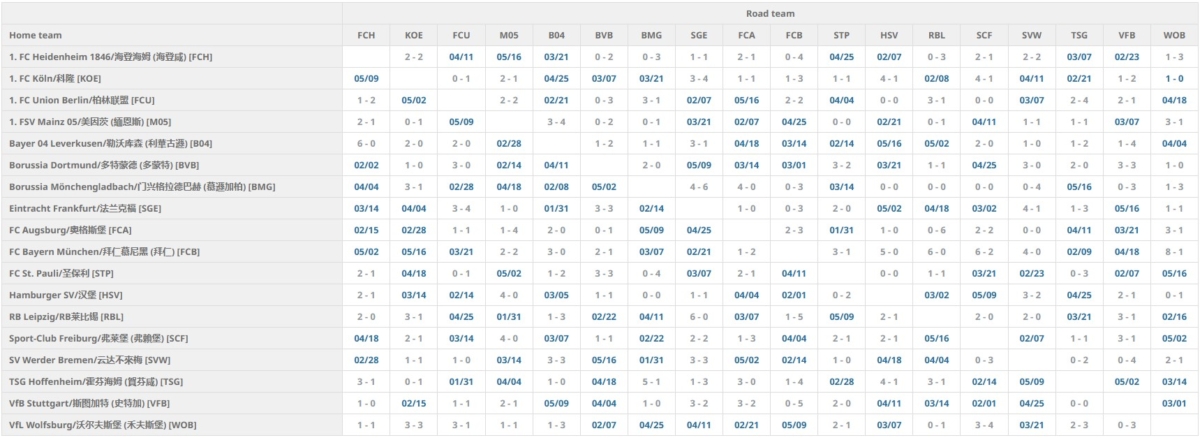Click the BVB road team column header
This screenshot has width=1200, height=438.
point(604,35)
